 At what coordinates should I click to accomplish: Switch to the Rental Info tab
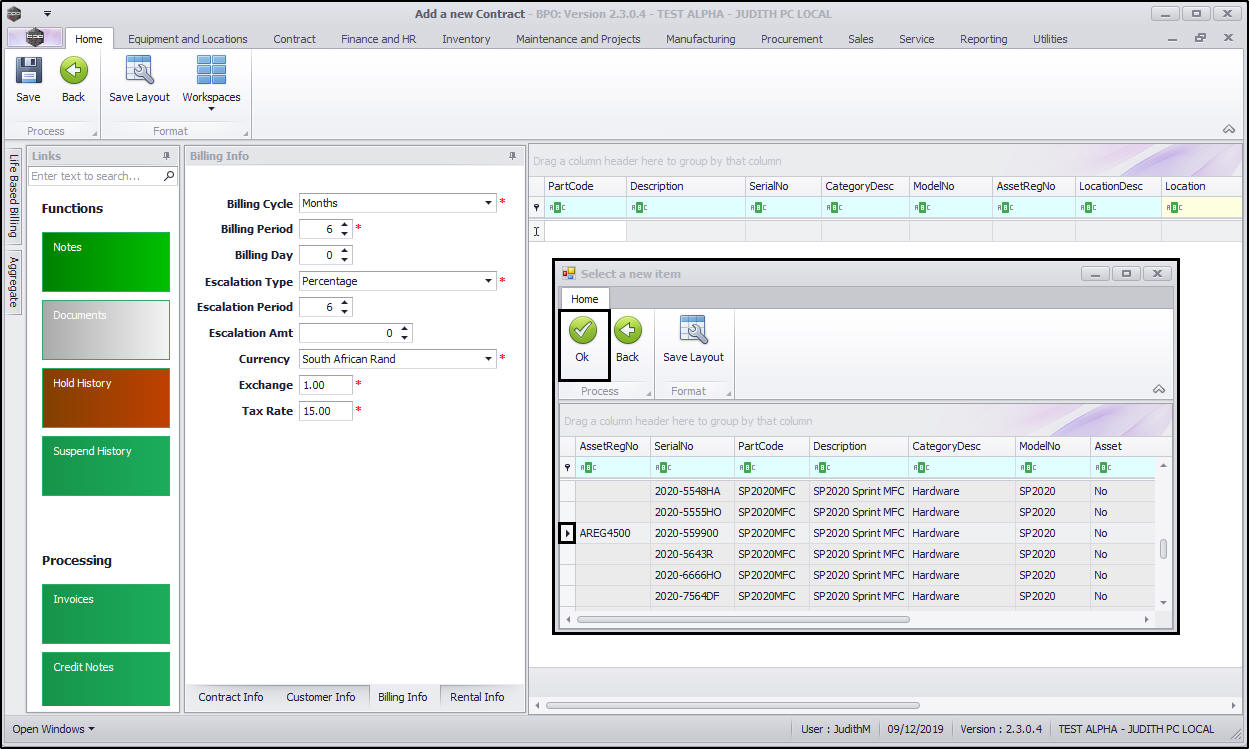pos(477,697)
